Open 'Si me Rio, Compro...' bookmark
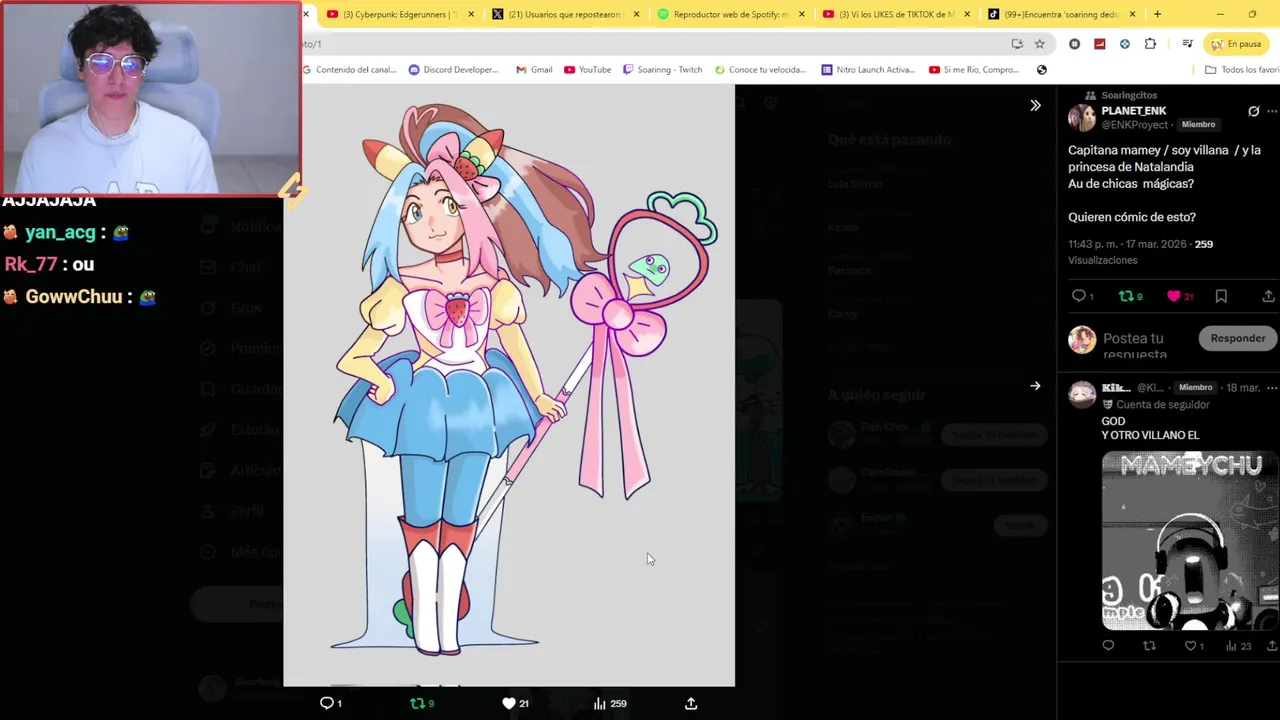This screenshot has width=1280, height=720. (974, 70)
